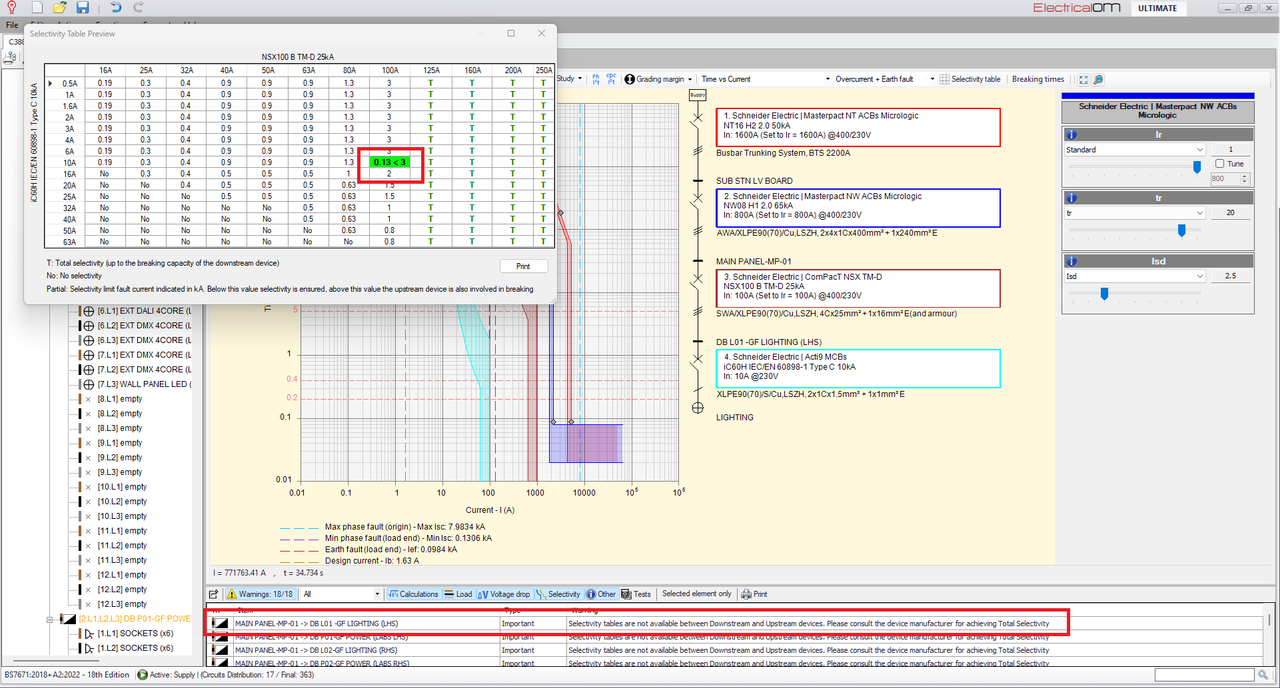Select the [10.L2] empty tree item
Screen dimensions: 1280x688
[x=122, y=501]
